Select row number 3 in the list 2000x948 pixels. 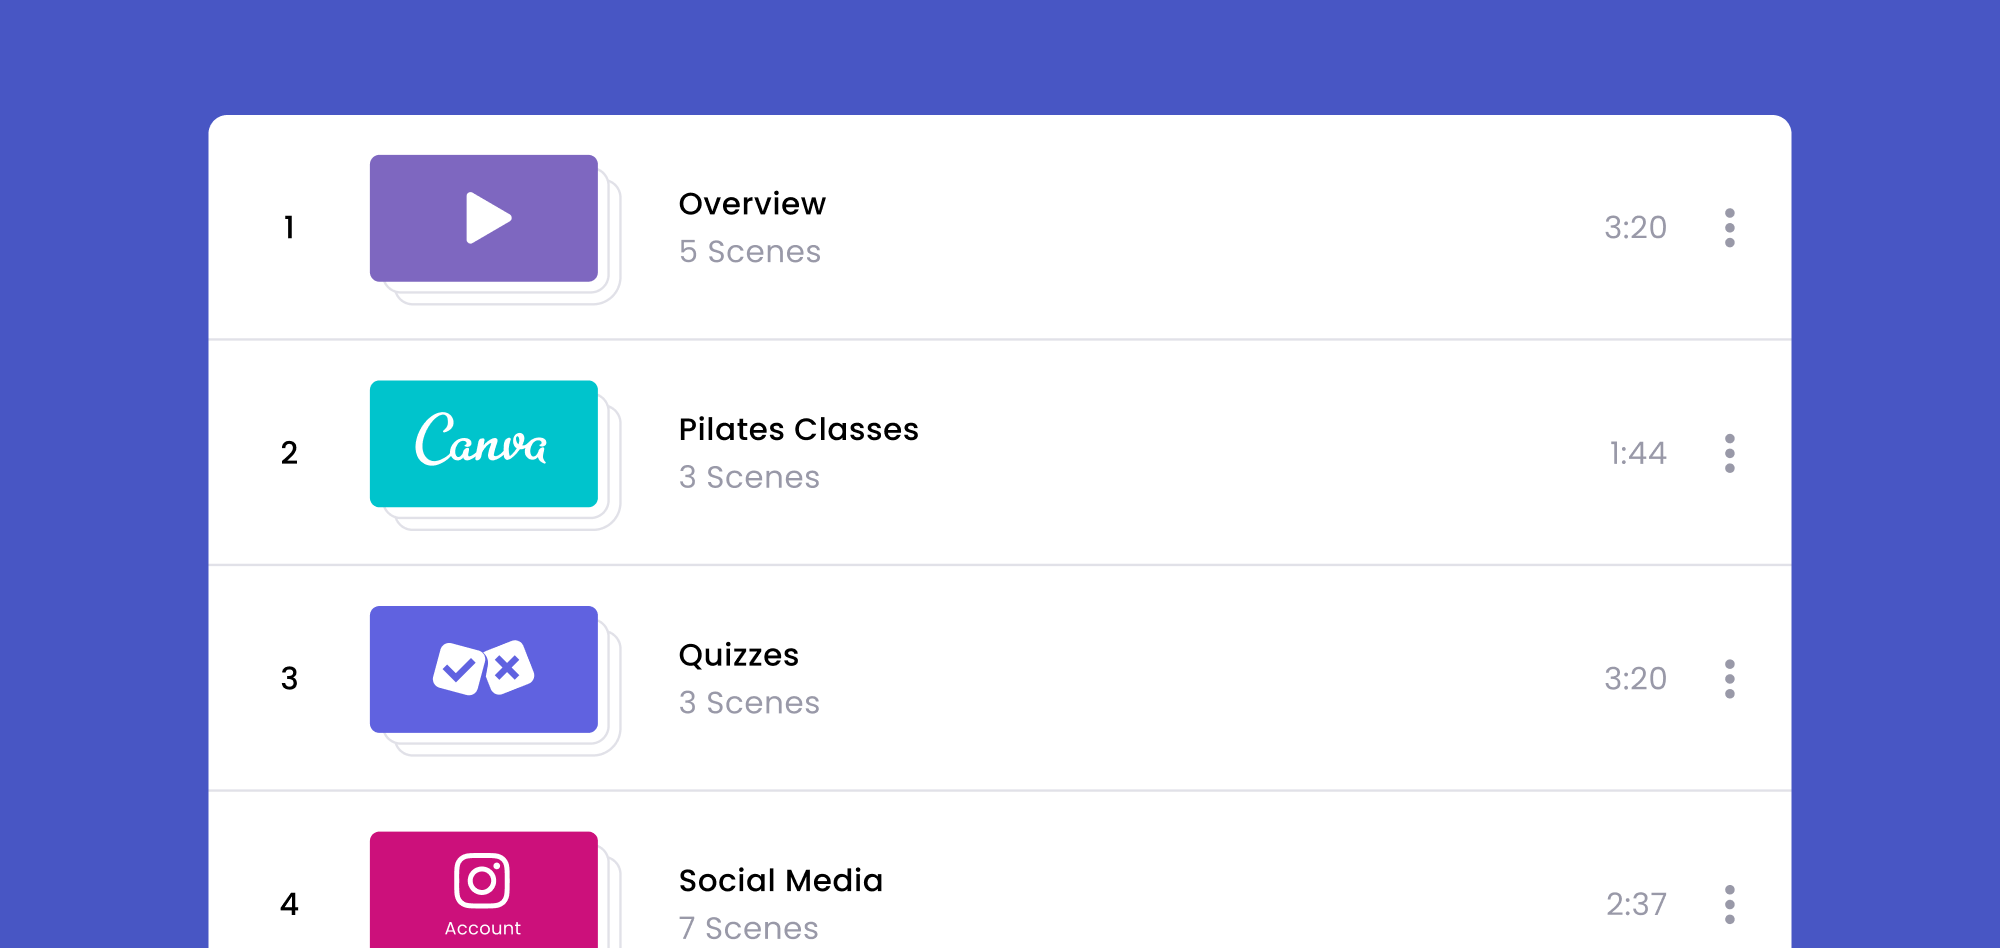[289, 679]
